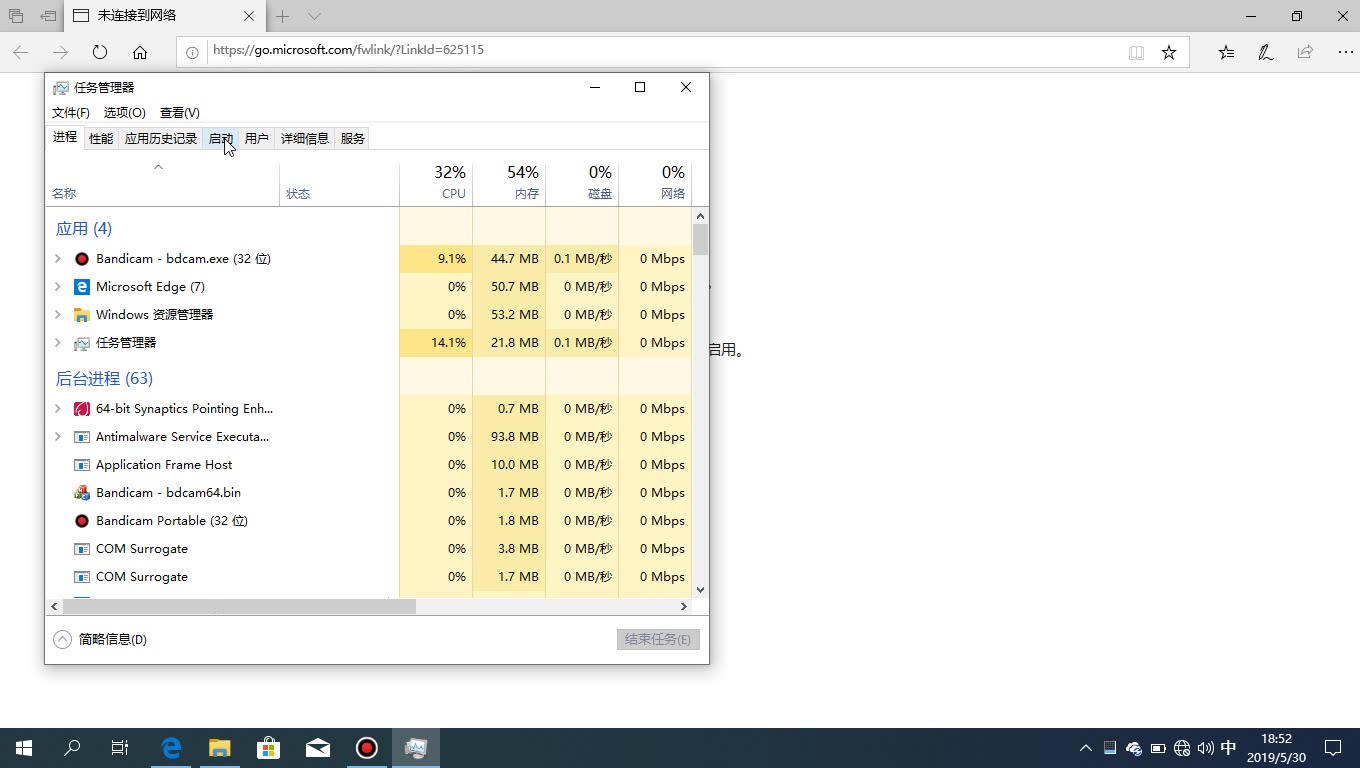Expand the Bandicam bdcam.exe process group
Image resolution: width=1360 pixels, height=768 pixels.
(57, 259)
